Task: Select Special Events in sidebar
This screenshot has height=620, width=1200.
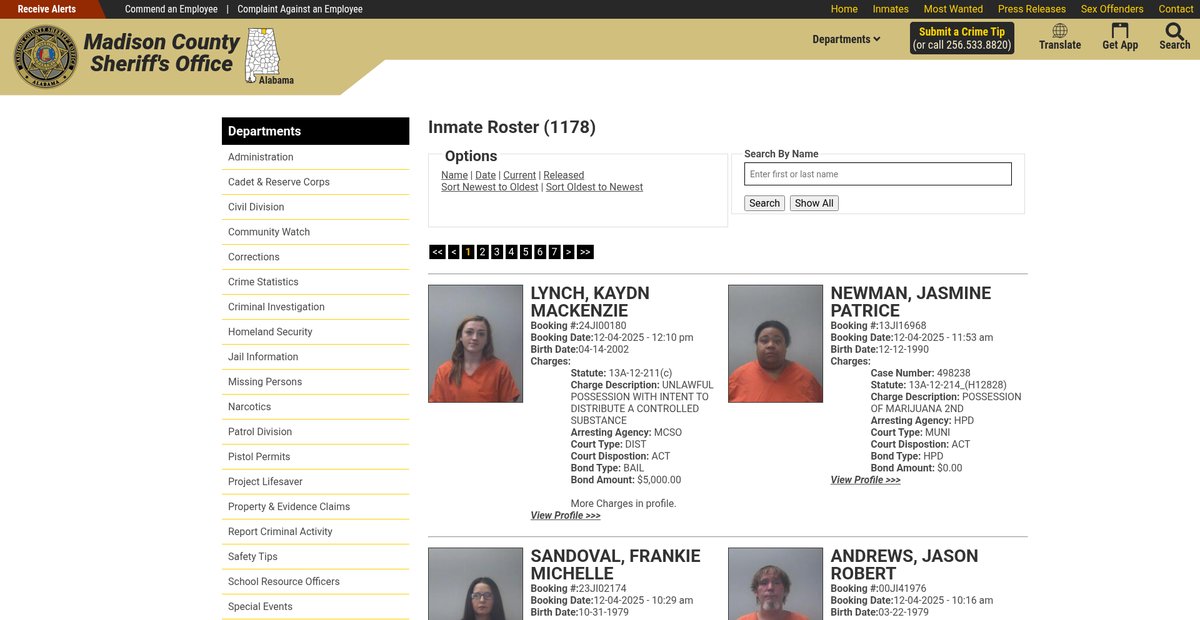Action: pos(315,607)
